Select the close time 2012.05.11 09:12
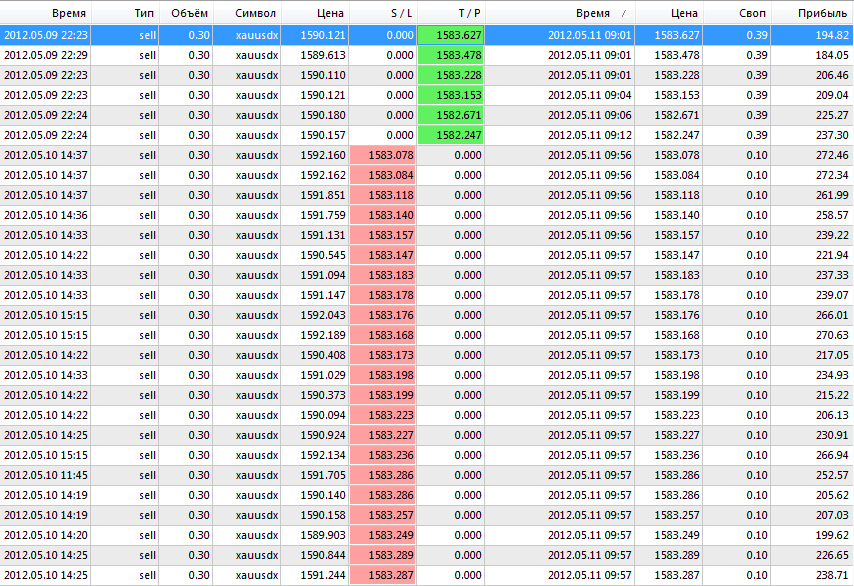The height and width of the screenshot is (586, 854). (x=590, y=135)
